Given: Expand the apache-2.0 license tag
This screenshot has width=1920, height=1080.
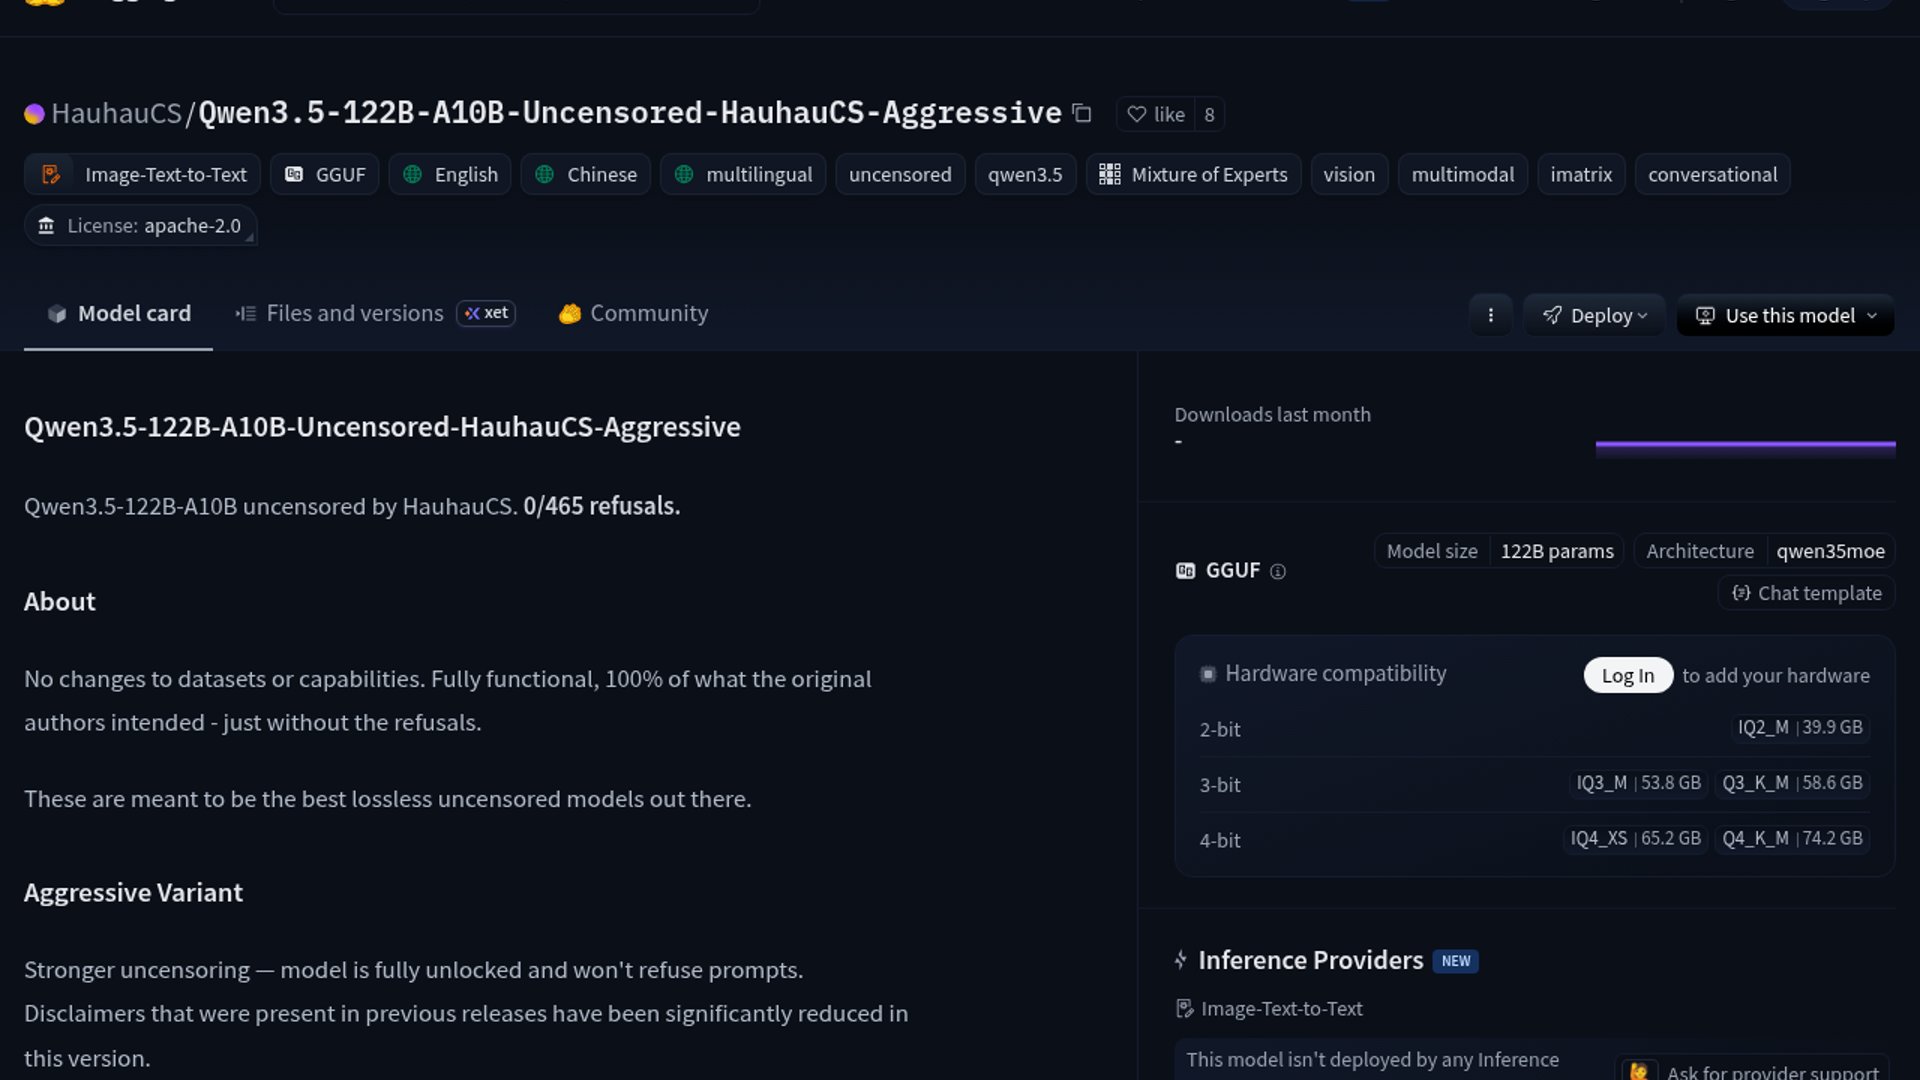Looking at the screenshot, I should (x=141, y=226).
